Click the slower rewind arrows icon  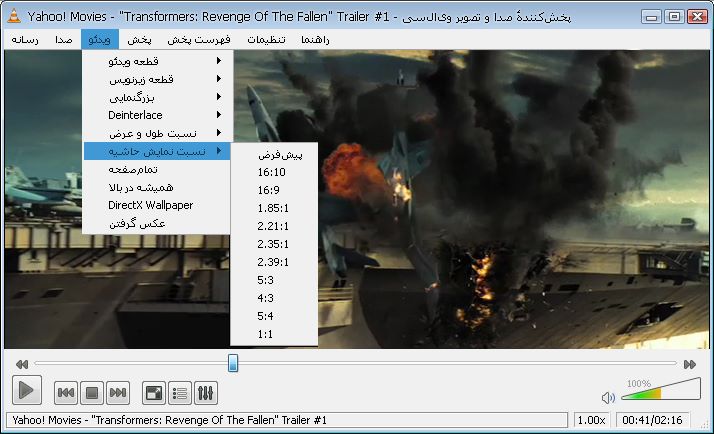coord(22,364)
